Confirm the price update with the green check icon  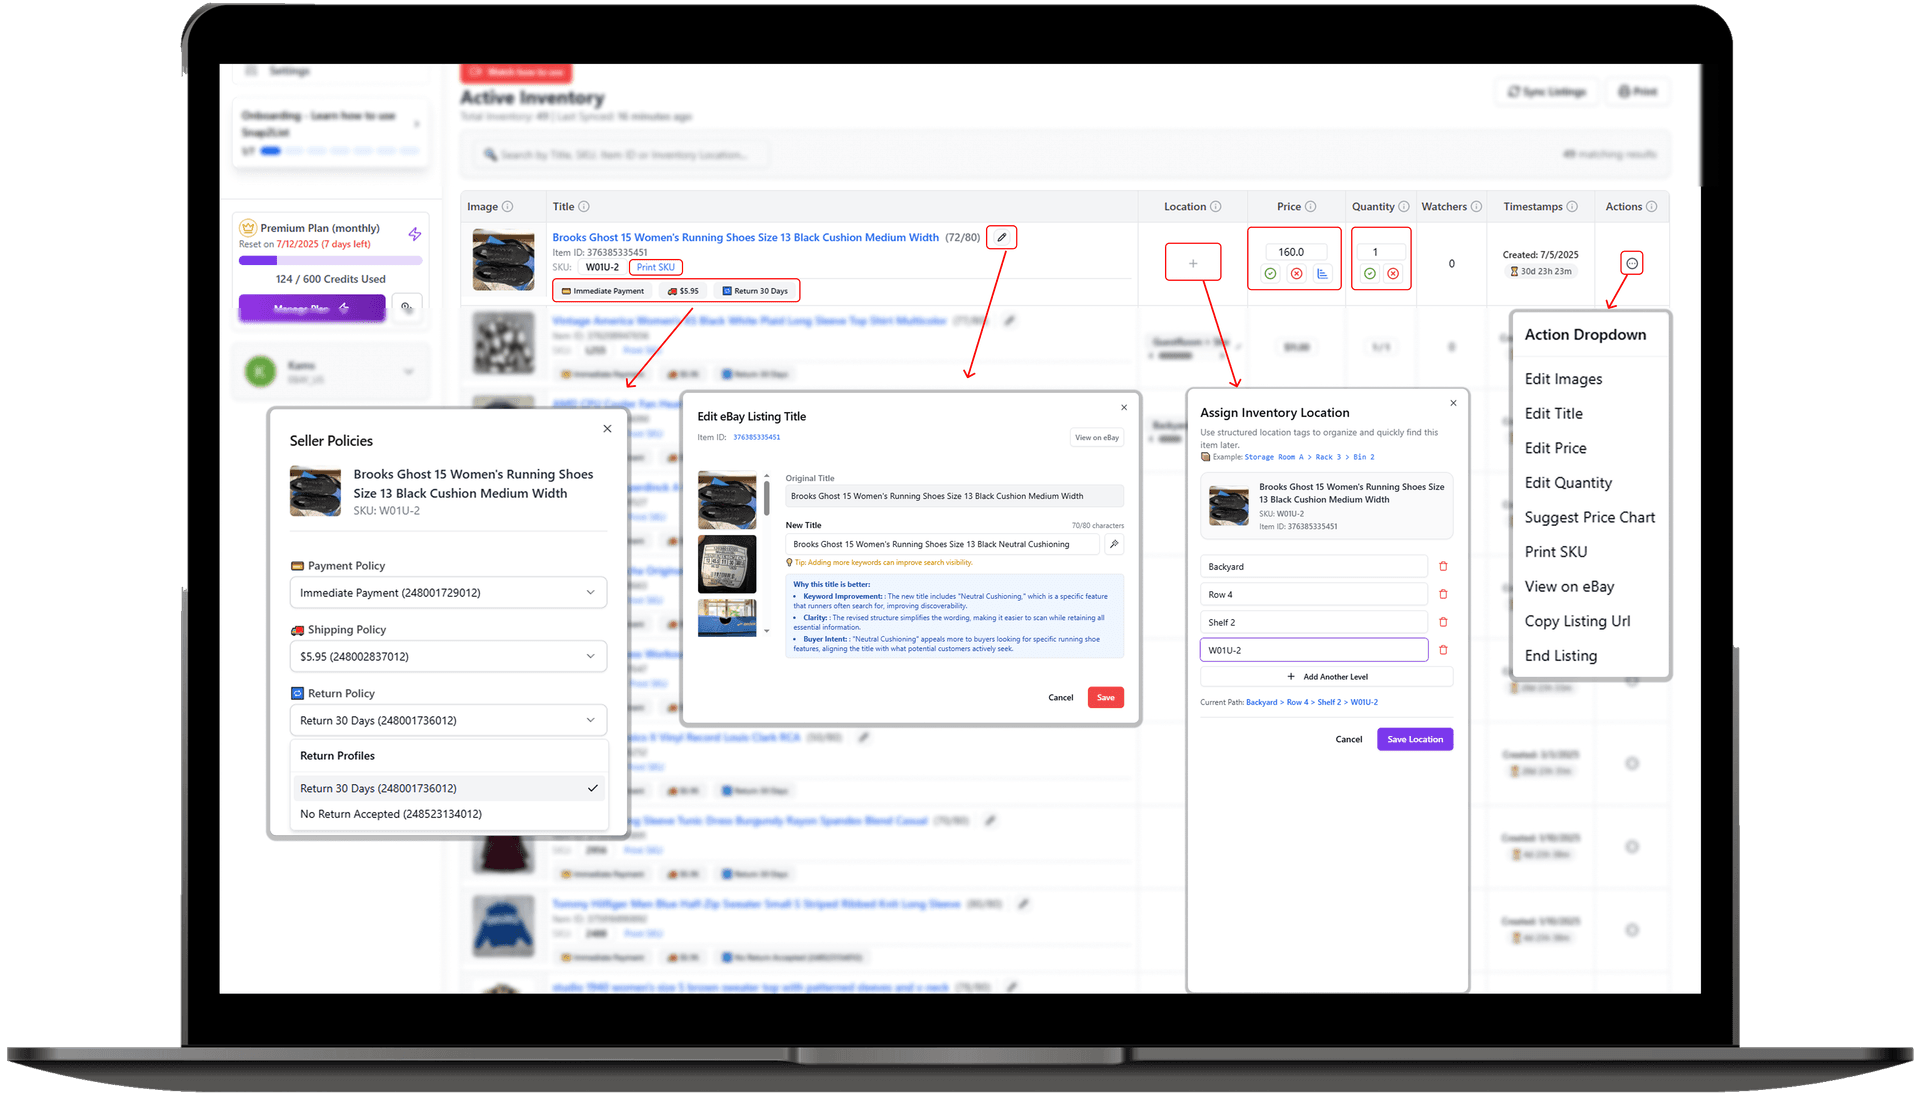click(x=1269, y=273)
